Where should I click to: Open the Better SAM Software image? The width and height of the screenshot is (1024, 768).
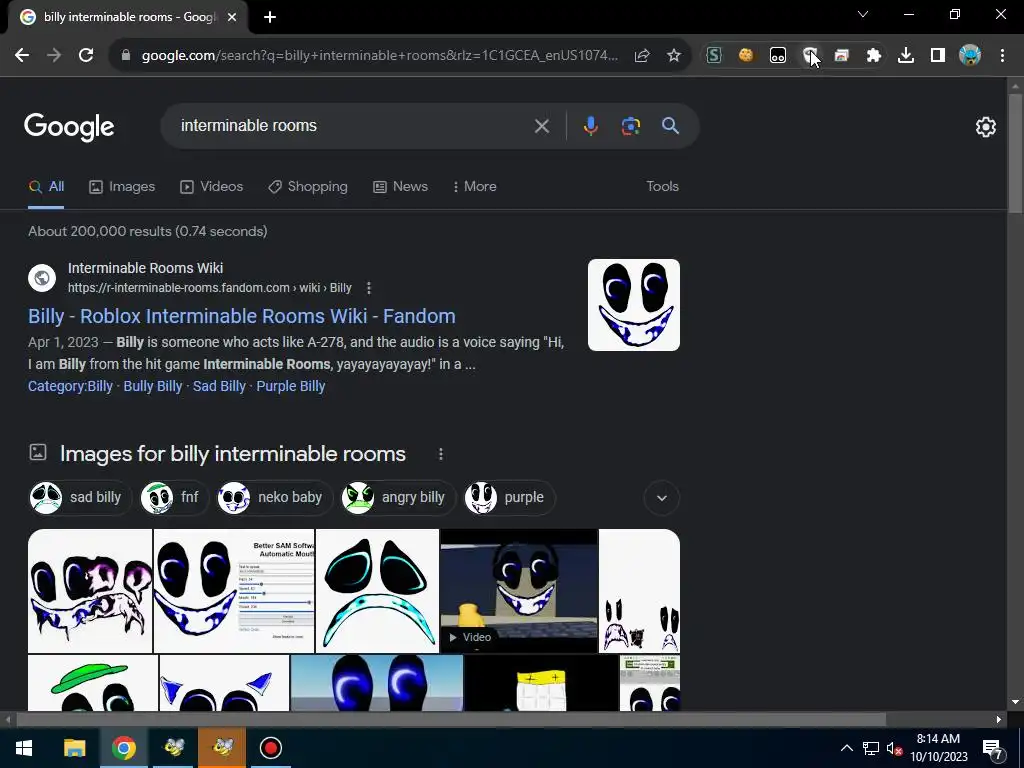tap(234, 591)
